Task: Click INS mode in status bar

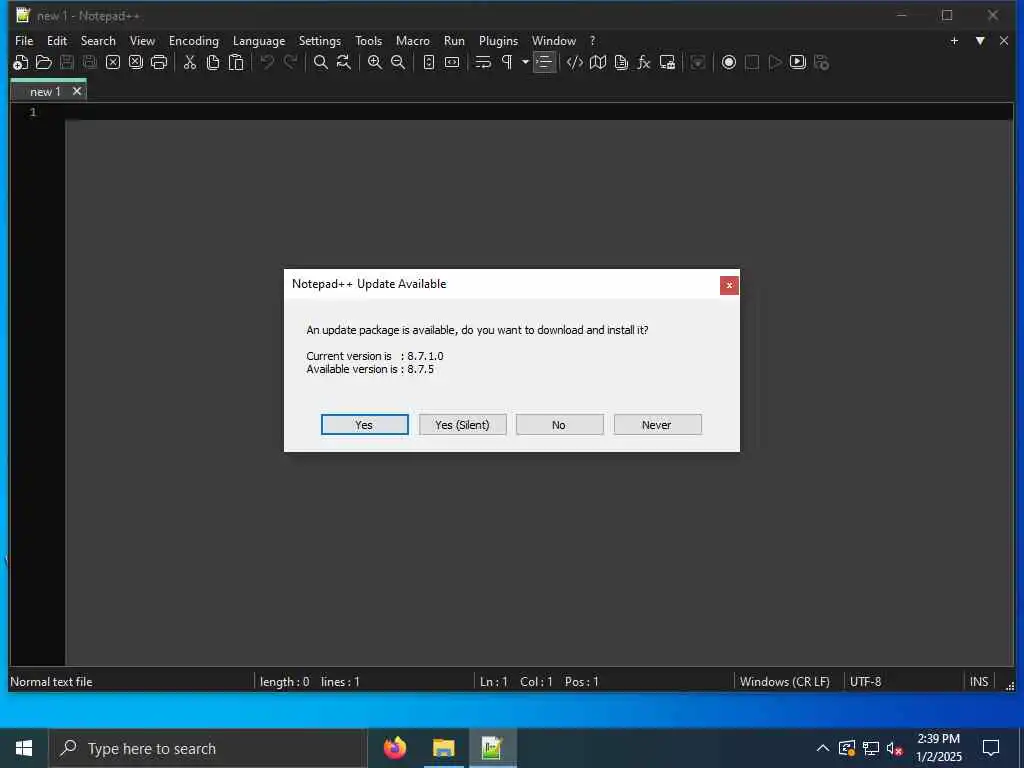Action: coord(978,681)
